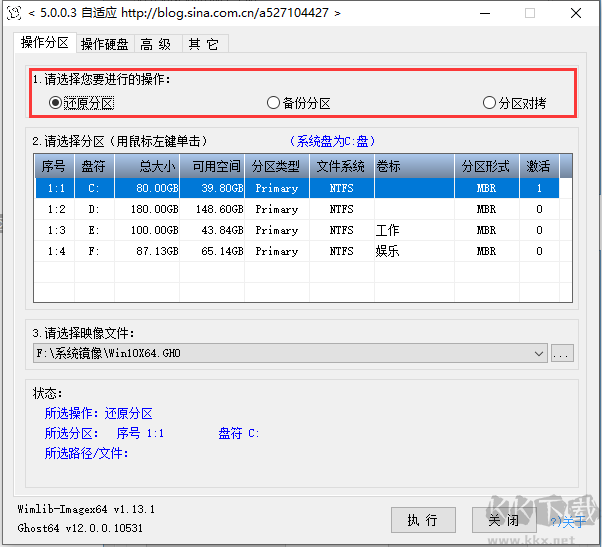Select the F: 娱乐 partition row
Viewport: 602px width, 547px height.
point(300,251)
